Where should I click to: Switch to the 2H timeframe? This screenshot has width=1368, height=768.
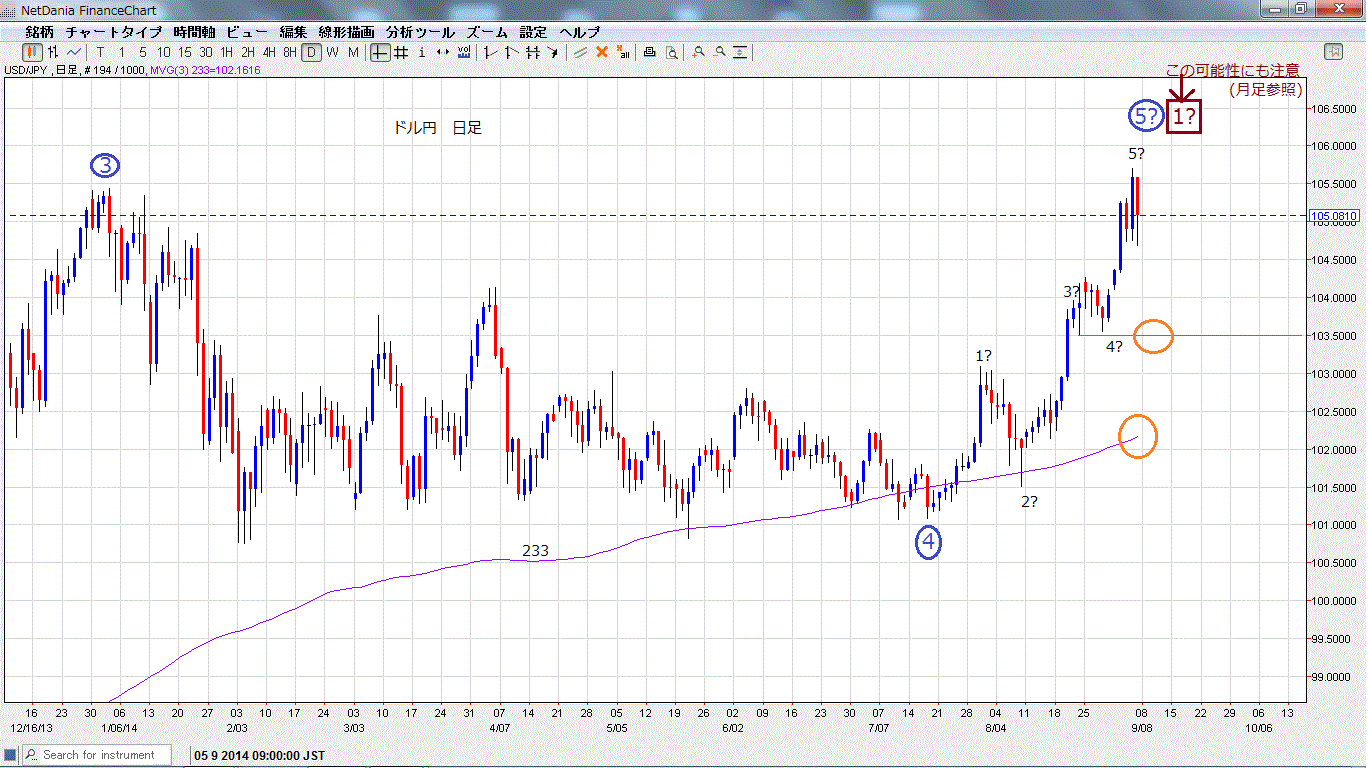click(248, 52)
